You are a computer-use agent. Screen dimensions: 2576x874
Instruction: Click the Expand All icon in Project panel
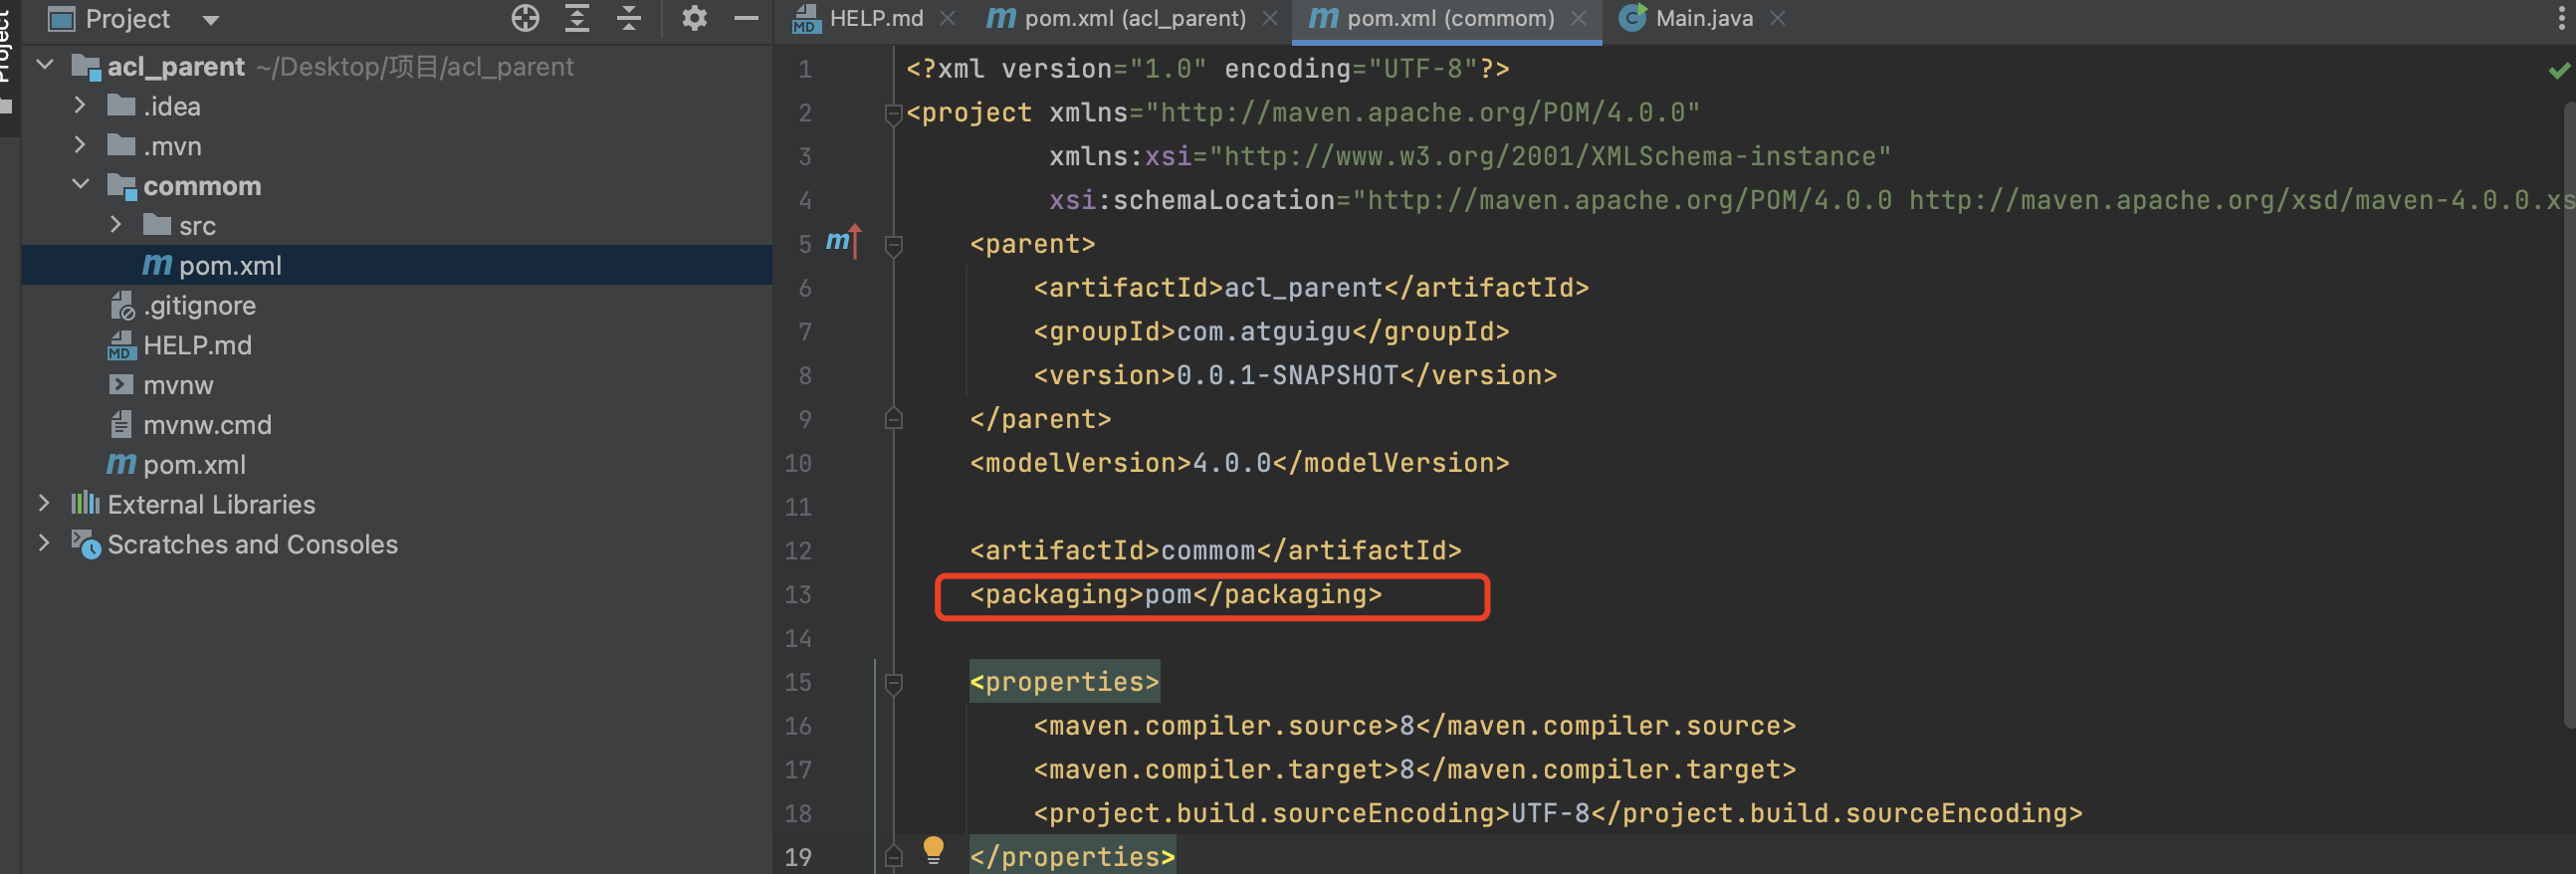pos(577,18)
